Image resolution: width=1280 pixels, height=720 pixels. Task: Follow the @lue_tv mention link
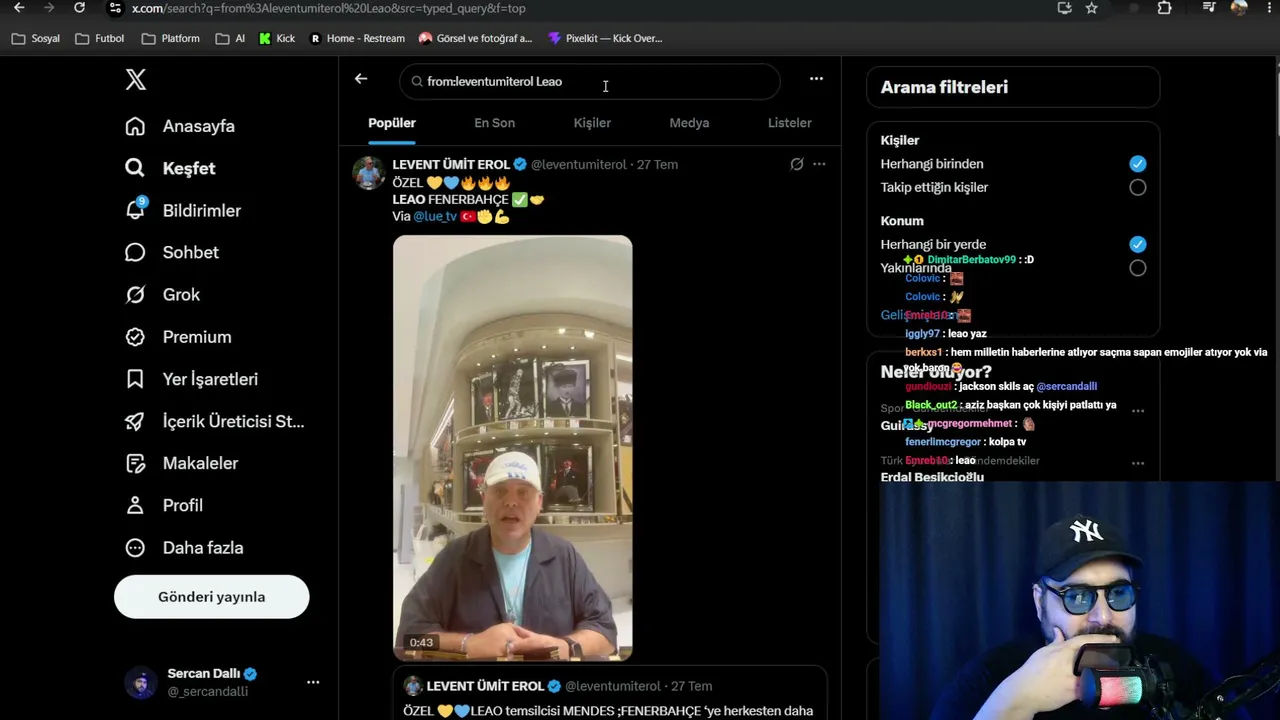435,216
